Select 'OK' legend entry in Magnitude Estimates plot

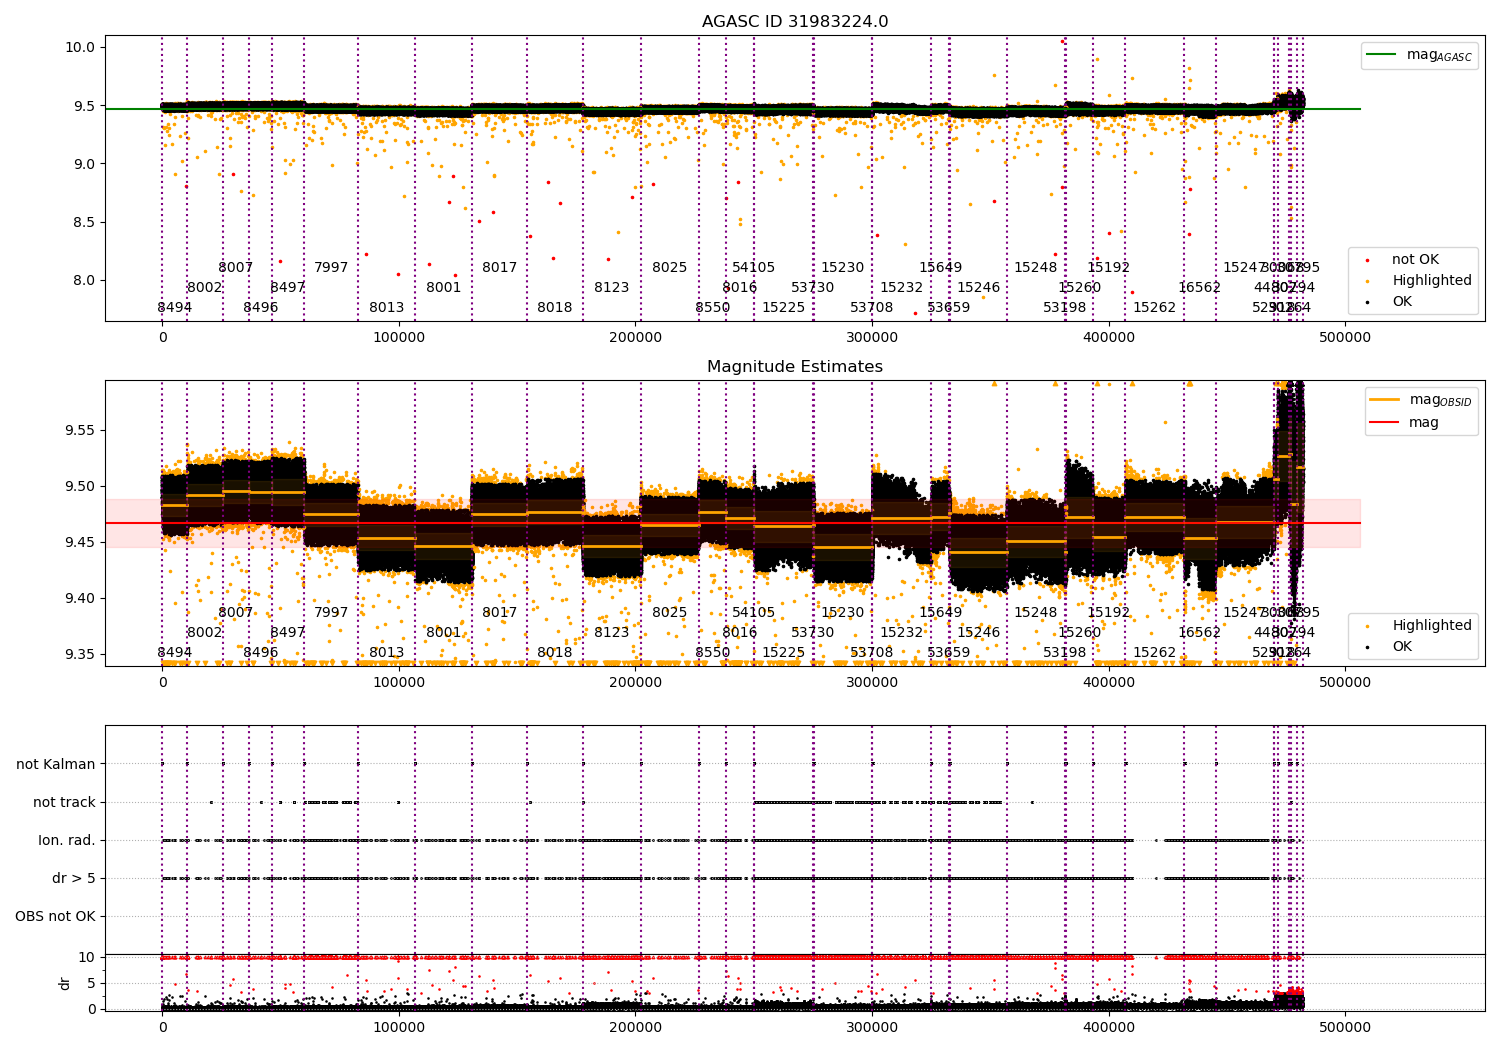point(1402,647)
